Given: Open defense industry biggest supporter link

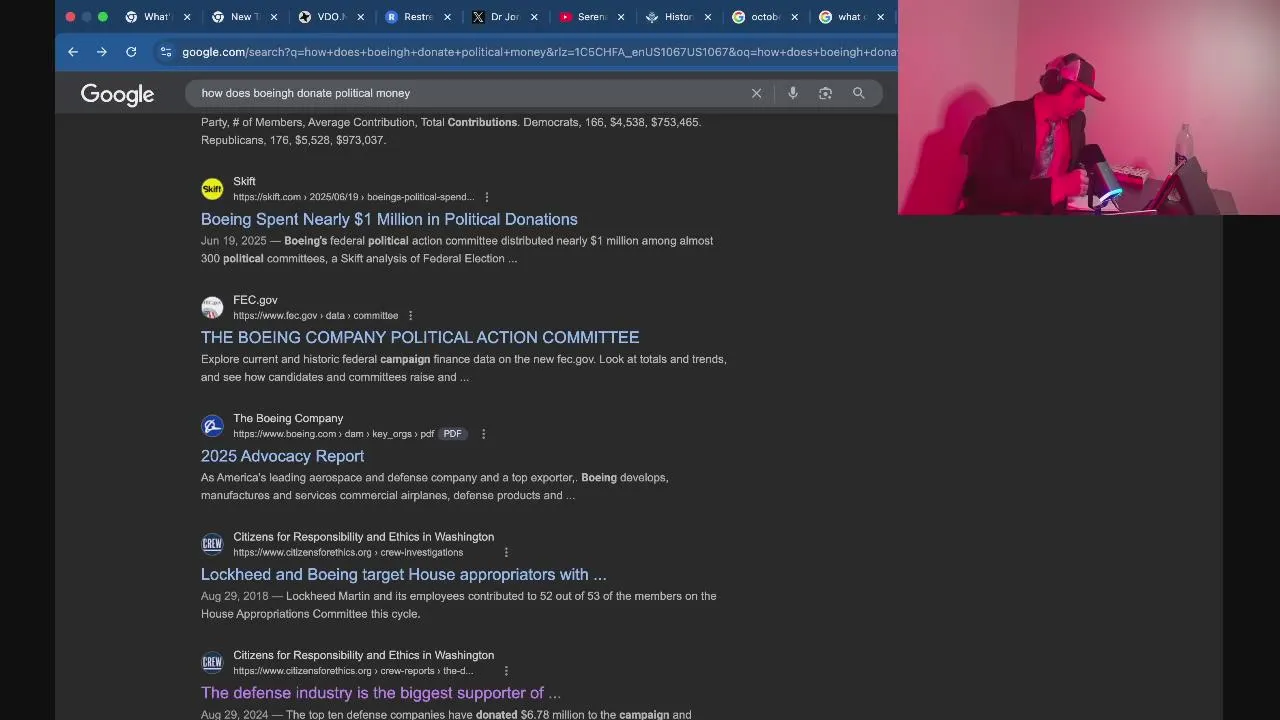Looking at the screenshot, I should pyautogui.click(x=381, y=693).
